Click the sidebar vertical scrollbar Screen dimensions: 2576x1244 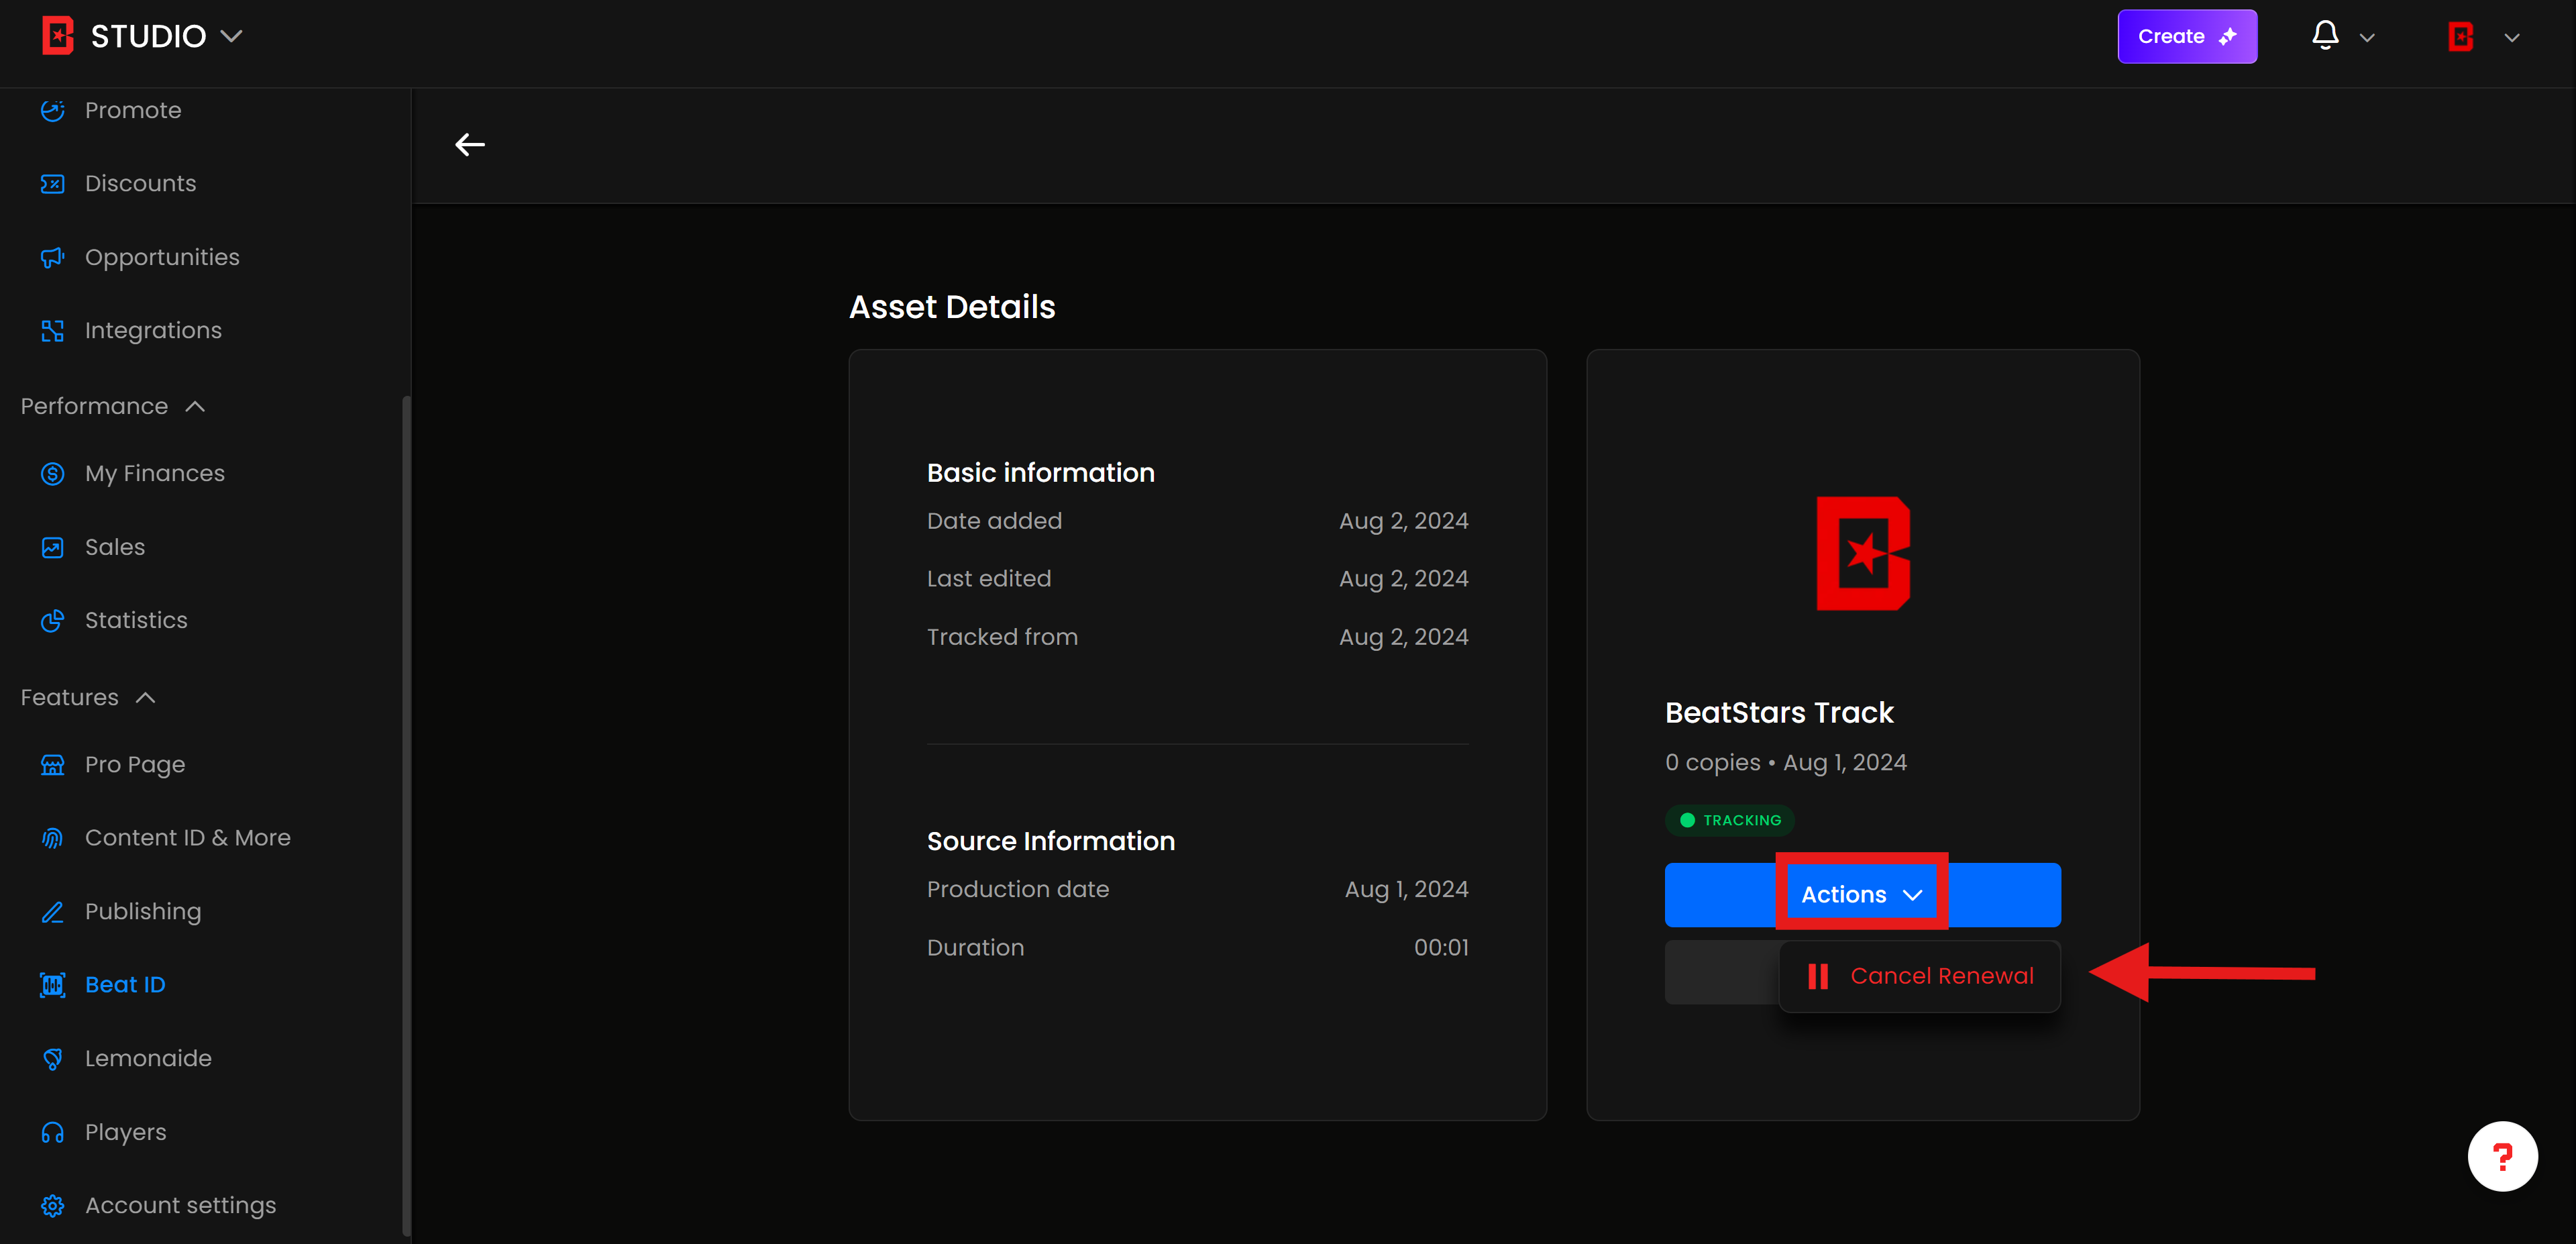click(406, 816)
